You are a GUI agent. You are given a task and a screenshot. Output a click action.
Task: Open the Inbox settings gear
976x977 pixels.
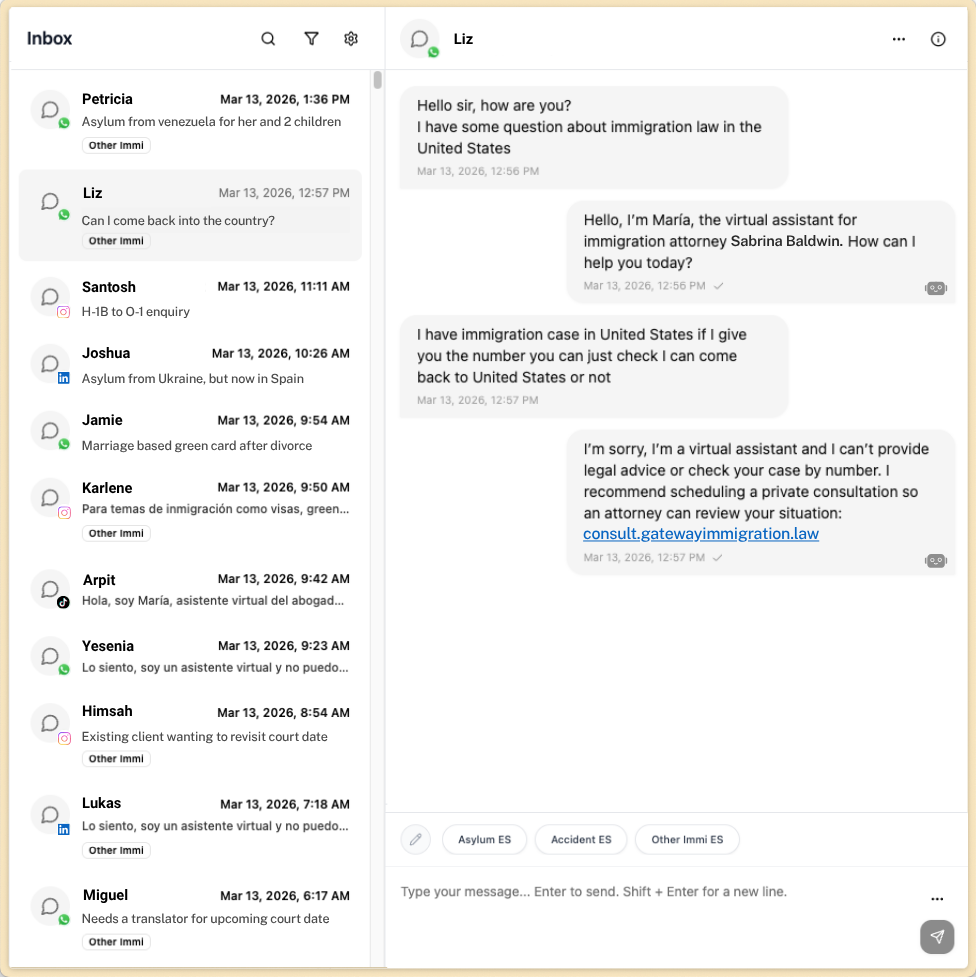[x=350, y=38]
